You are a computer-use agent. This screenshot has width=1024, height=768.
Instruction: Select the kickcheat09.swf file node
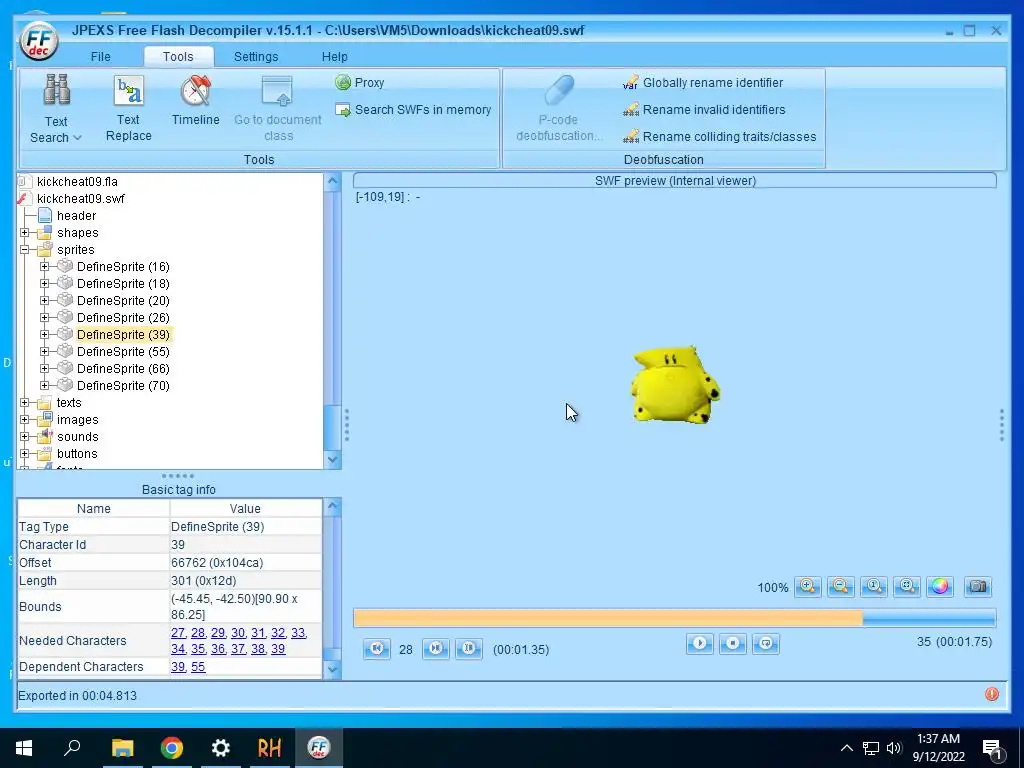coord(80,199)
